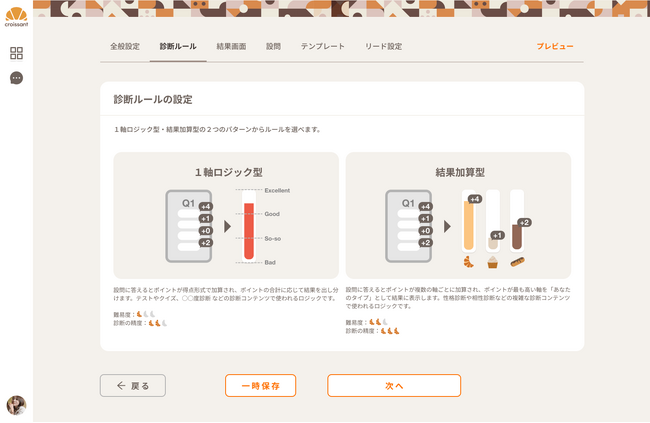Open the chat bubble icon in sidebar
650x423 pixels.
click(x=16, y=78)
